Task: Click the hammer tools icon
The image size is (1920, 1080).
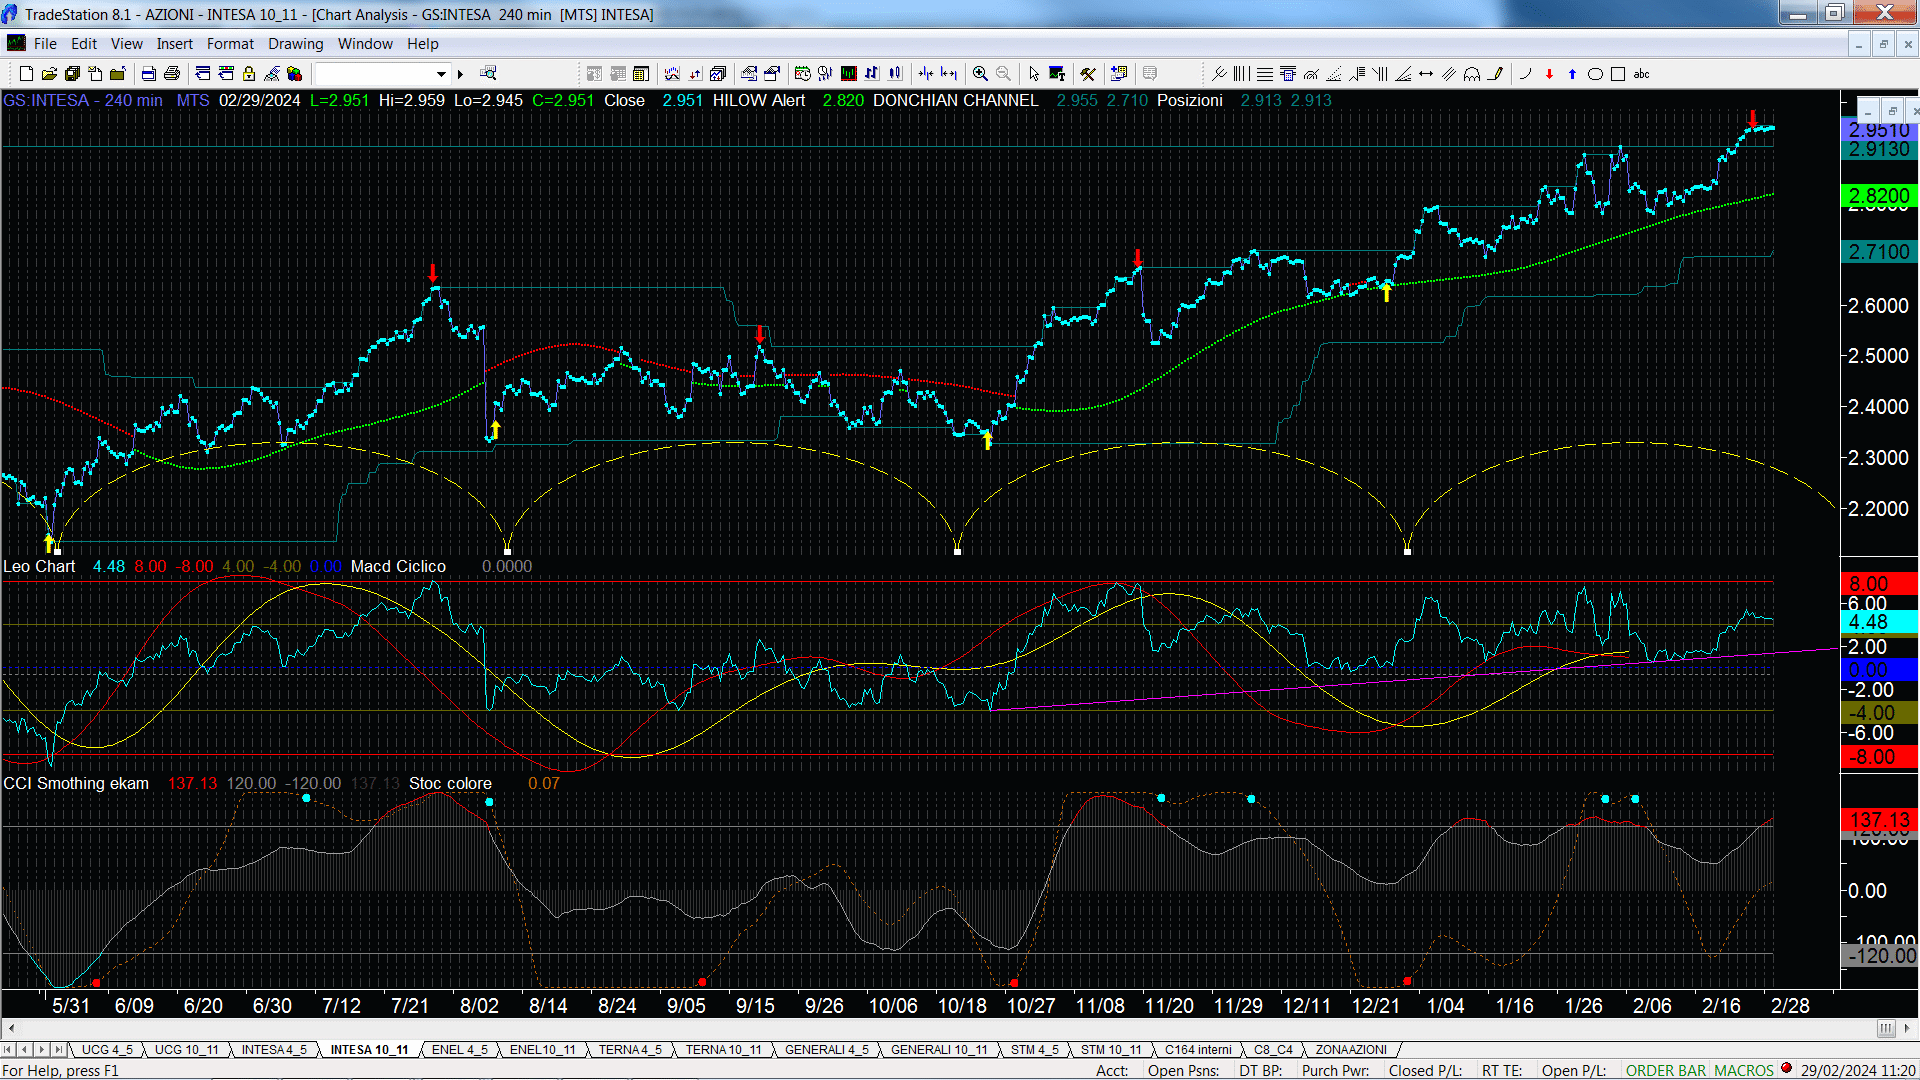Action: [1088, 74]
